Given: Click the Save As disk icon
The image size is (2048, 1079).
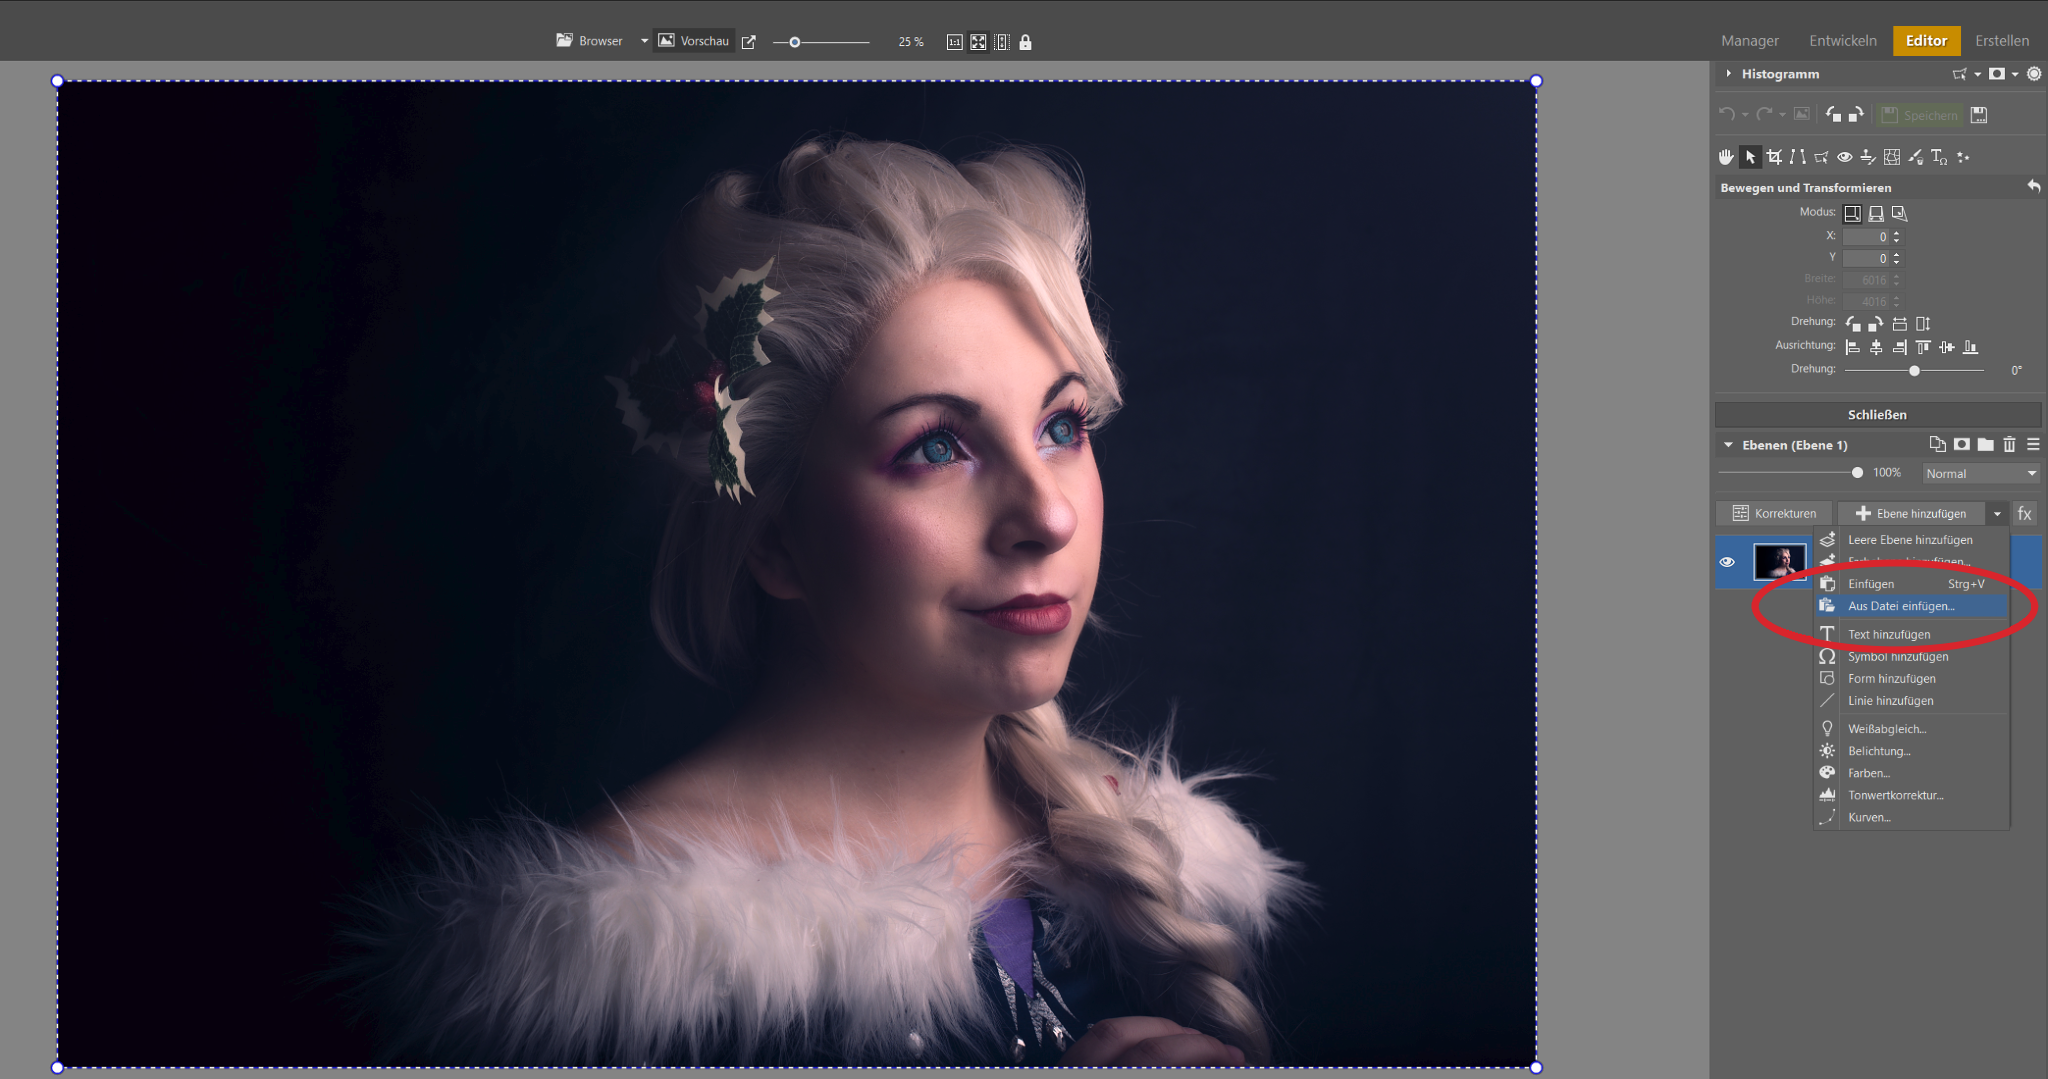Looking at the screenshot, I should pos(1979,115).
